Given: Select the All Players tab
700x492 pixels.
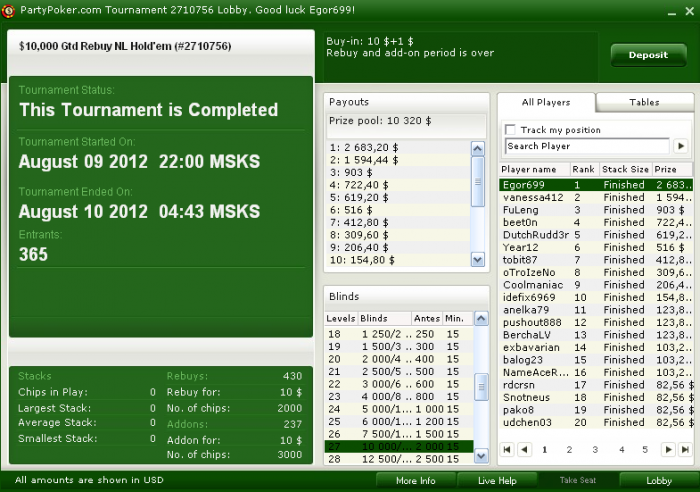Looking at the screenshot, I should [x=546, y=102].
